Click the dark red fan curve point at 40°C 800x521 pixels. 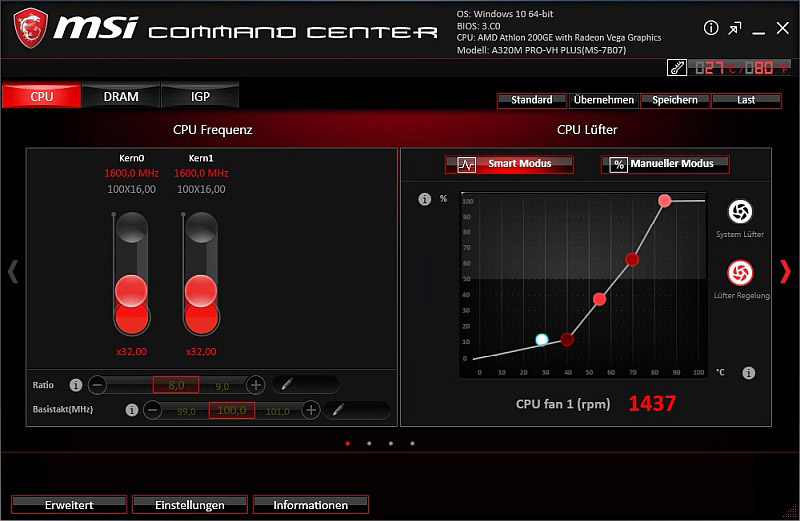coord(567,339)
